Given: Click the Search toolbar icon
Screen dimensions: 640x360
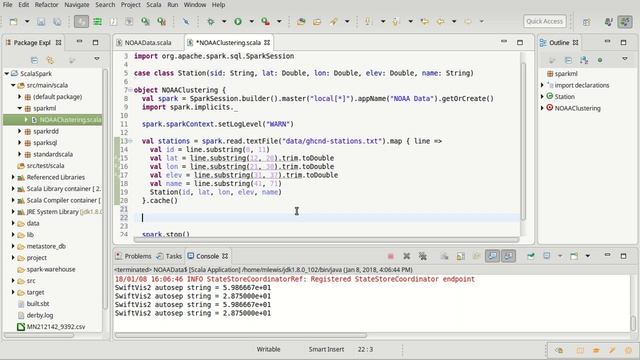Looking at the screenshot, I should pyautogui.click(x=333, y=21).
